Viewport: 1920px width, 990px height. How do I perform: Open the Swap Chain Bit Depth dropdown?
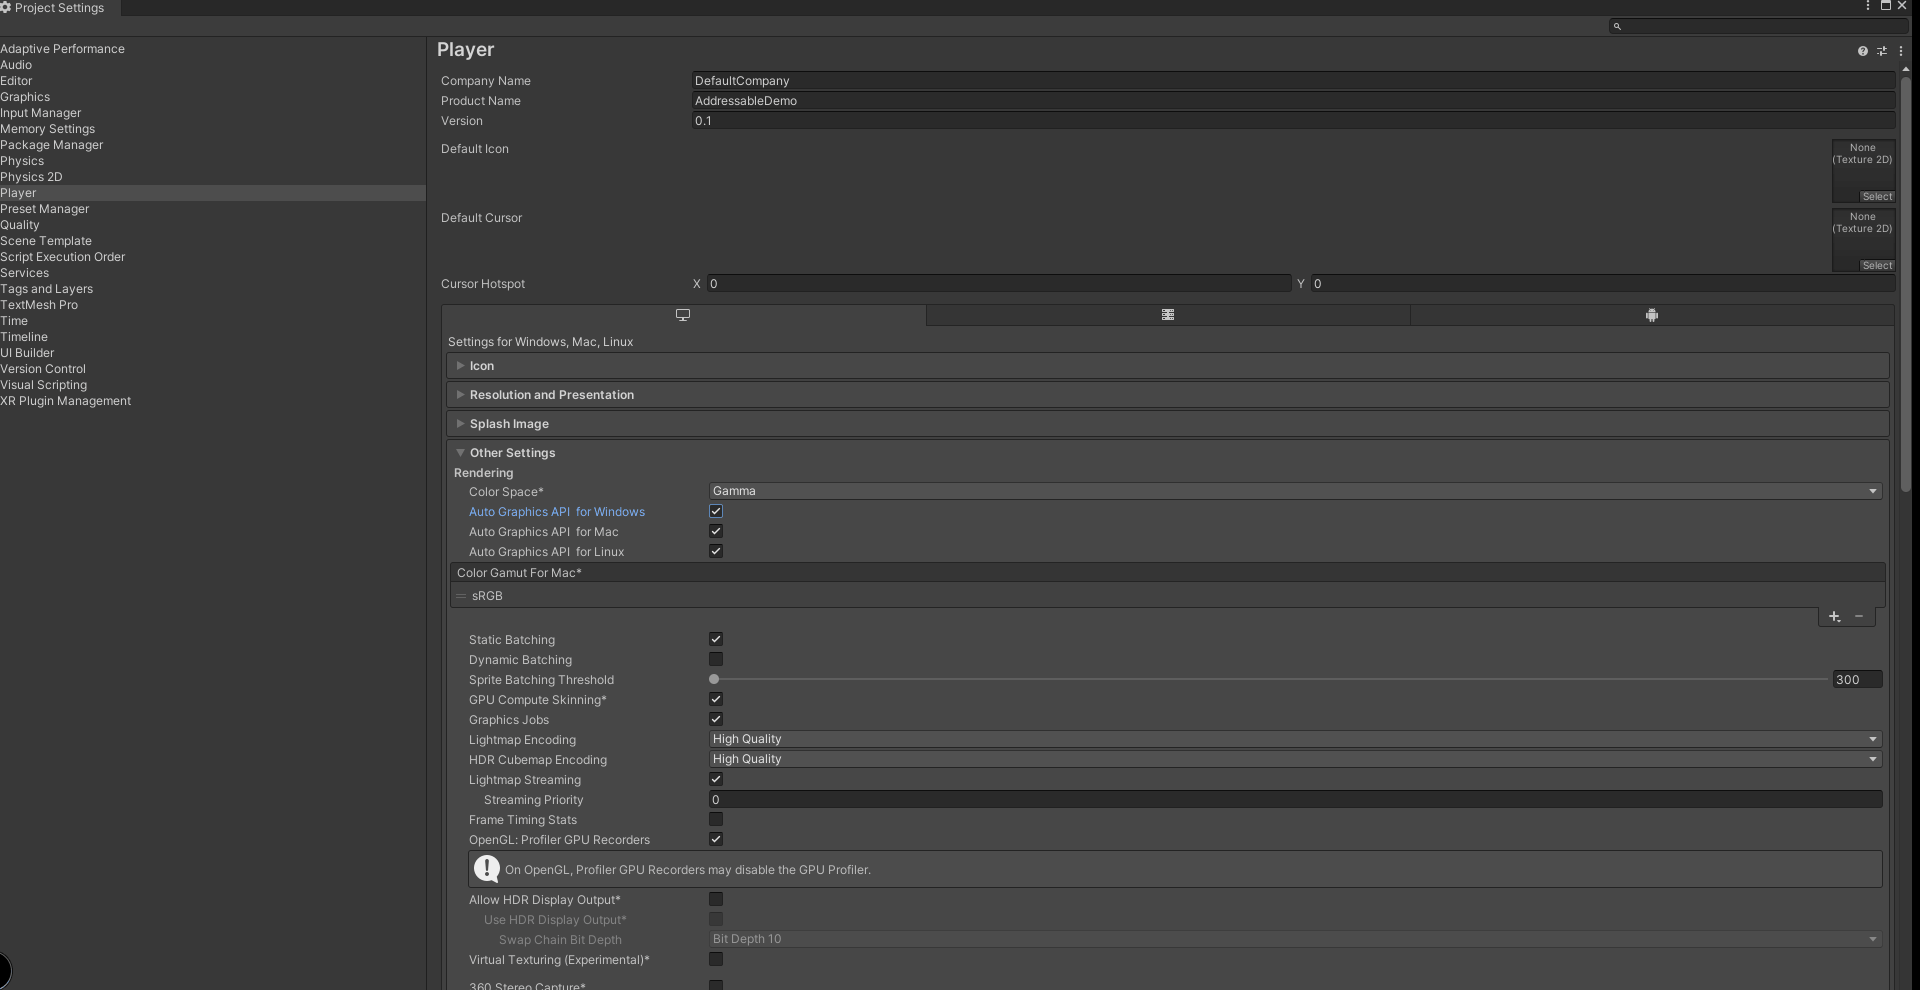pos(1295,939)
